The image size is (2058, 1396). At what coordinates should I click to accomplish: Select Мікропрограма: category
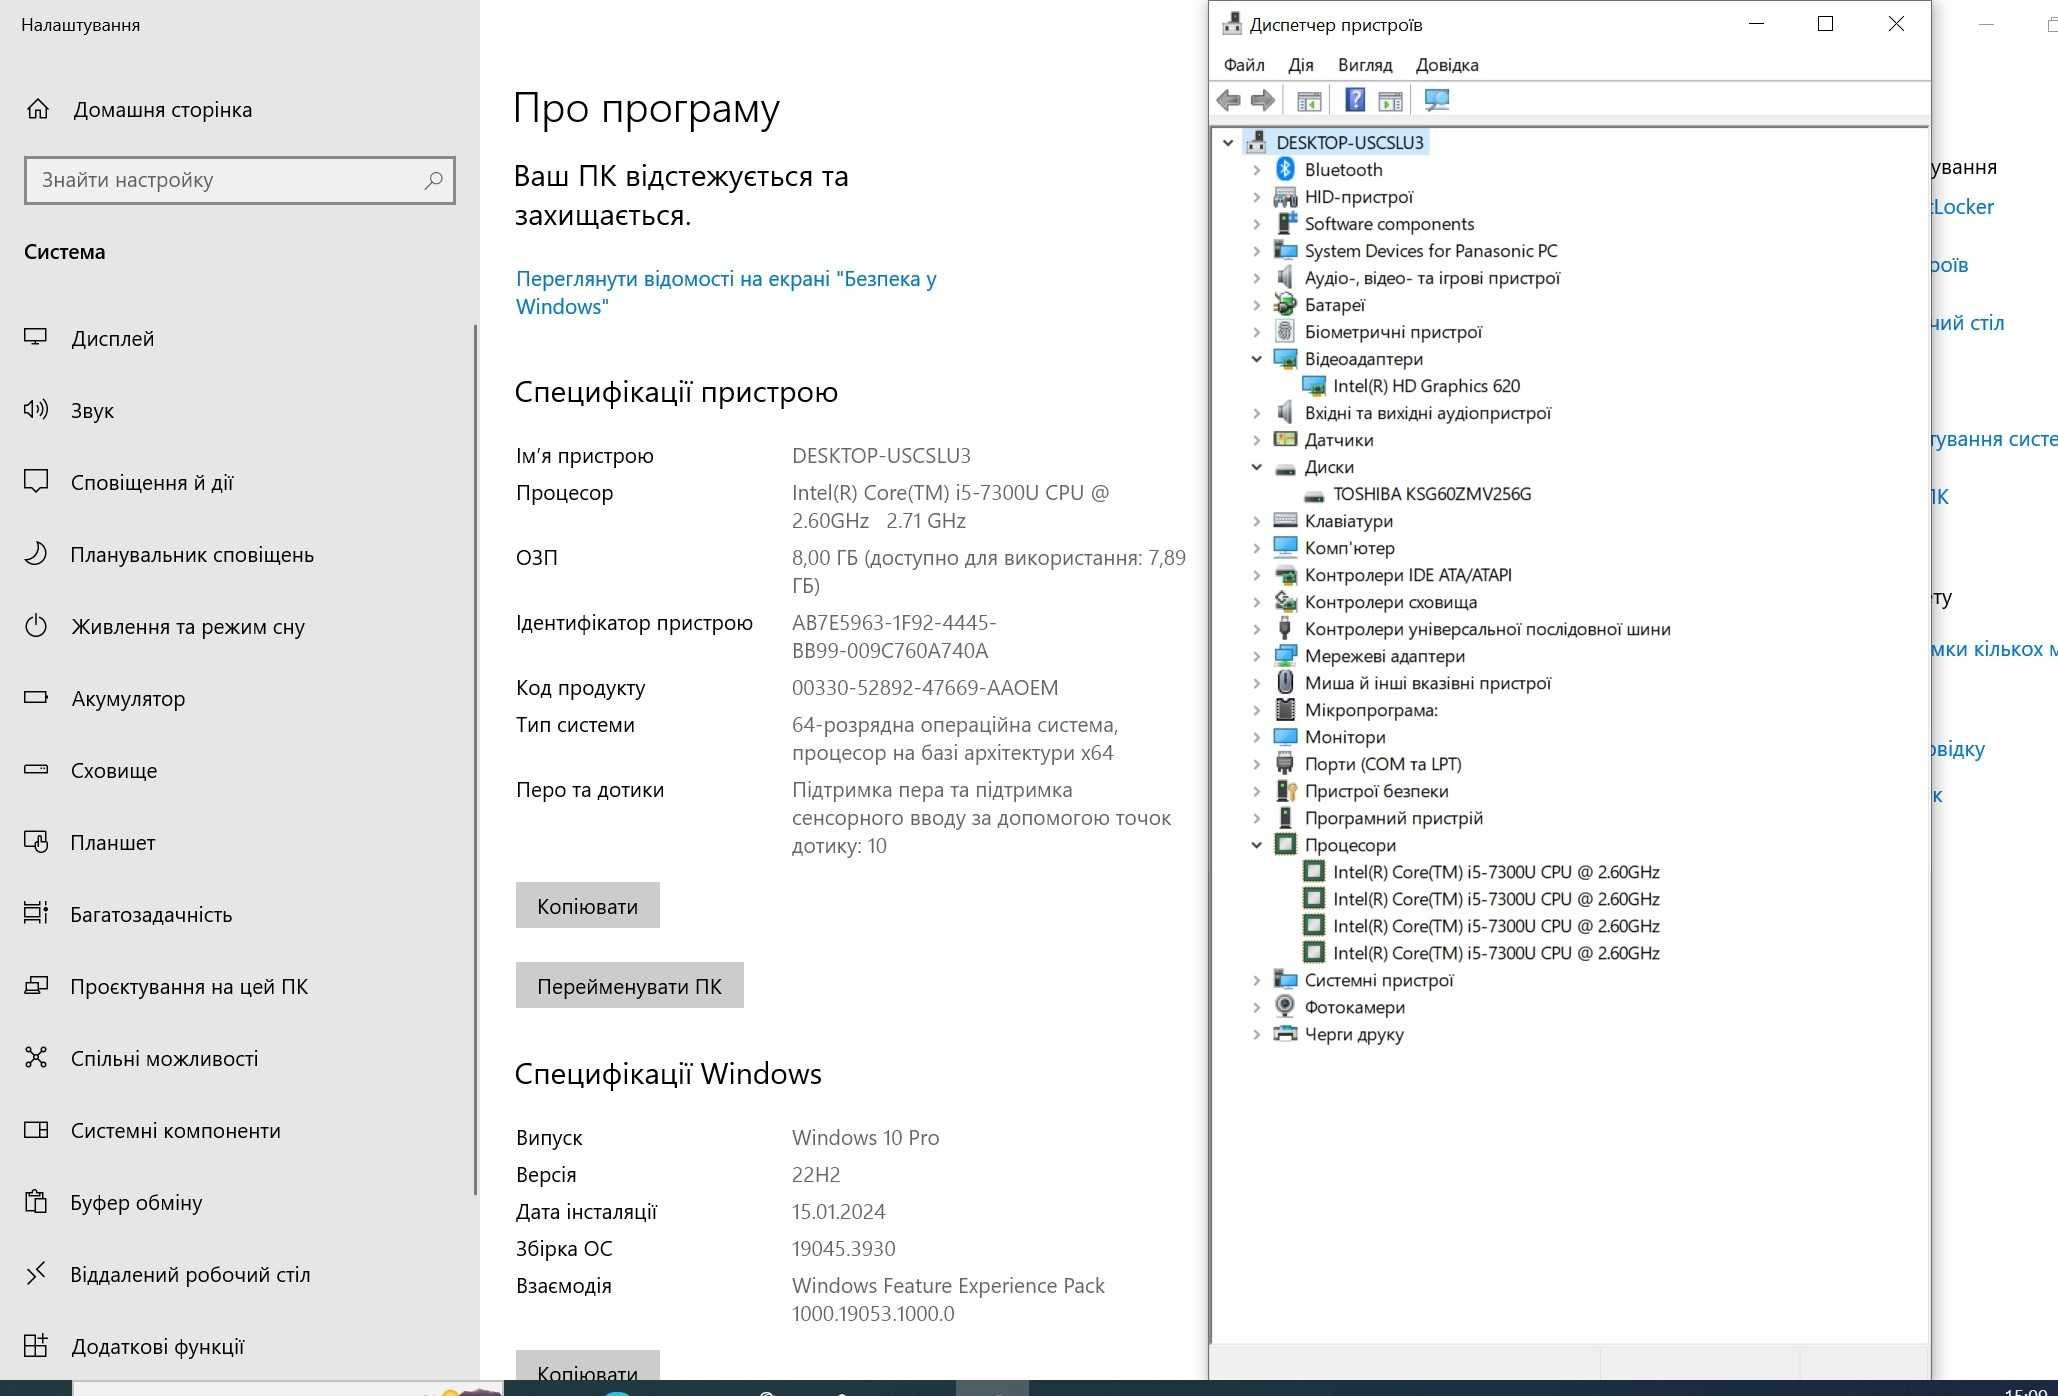pos(1370,710)
